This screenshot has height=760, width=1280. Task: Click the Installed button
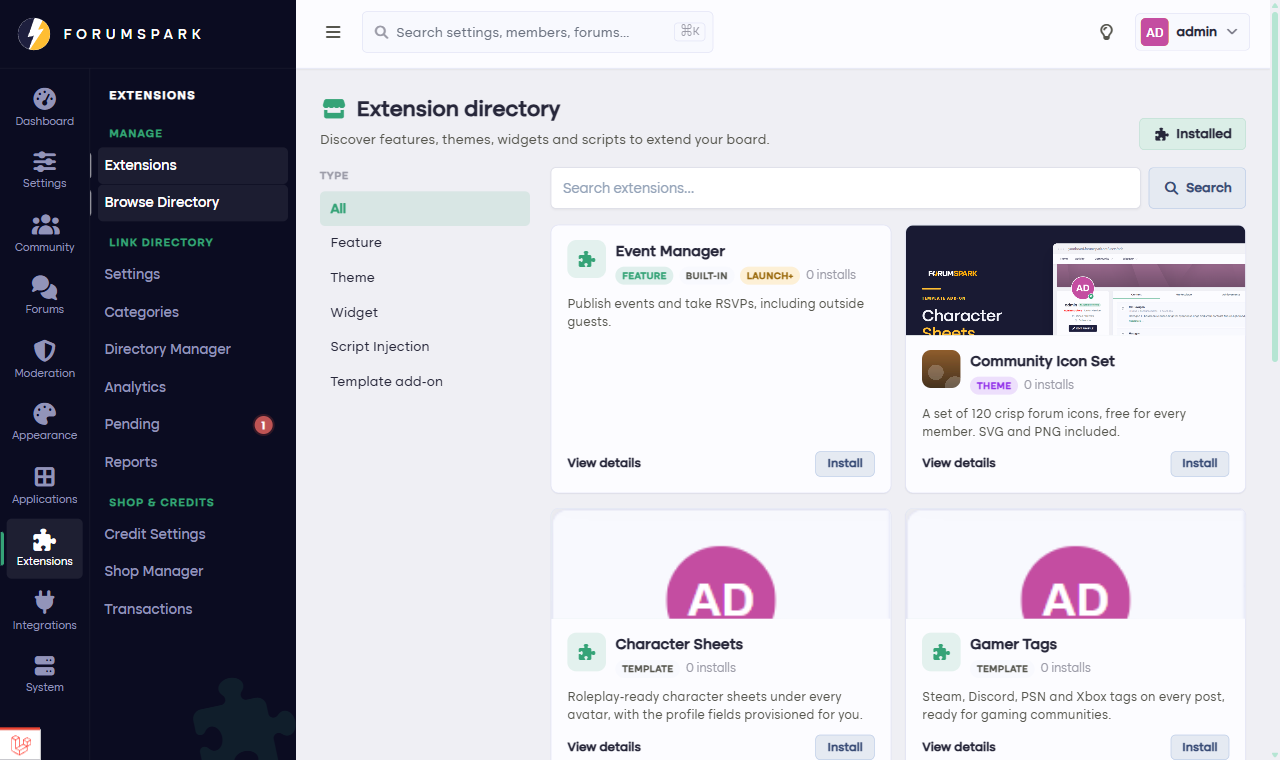(x=1192, y=134)
